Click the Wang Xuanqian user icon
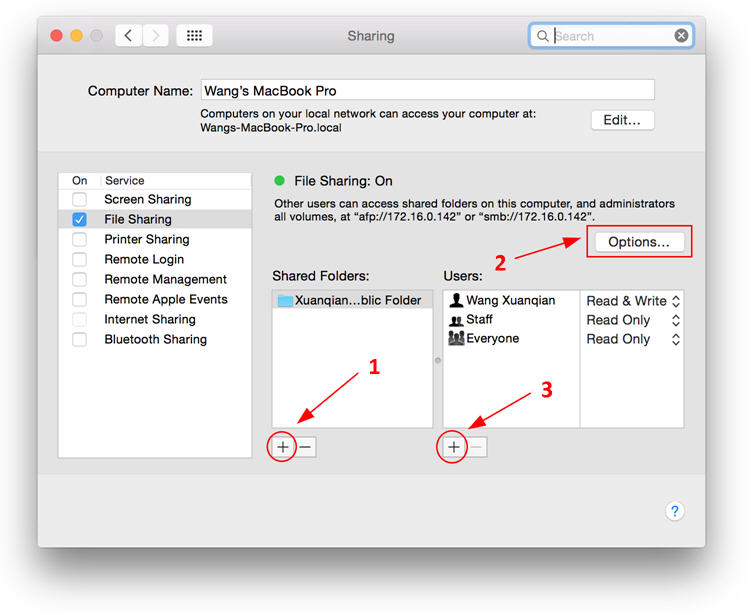Image resolution: width=753 pixels, height=613 pixels. point(456,300)
